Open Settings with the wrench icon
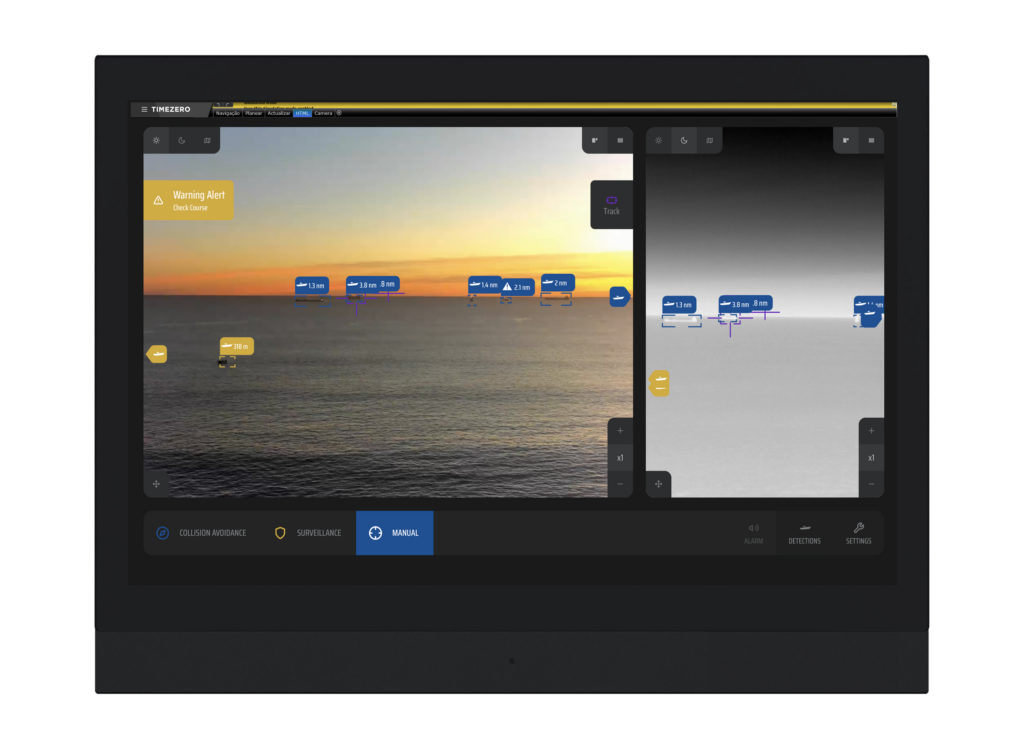Image resolution: width=1024 pixels, height=748 pixels. click(859, 533)
